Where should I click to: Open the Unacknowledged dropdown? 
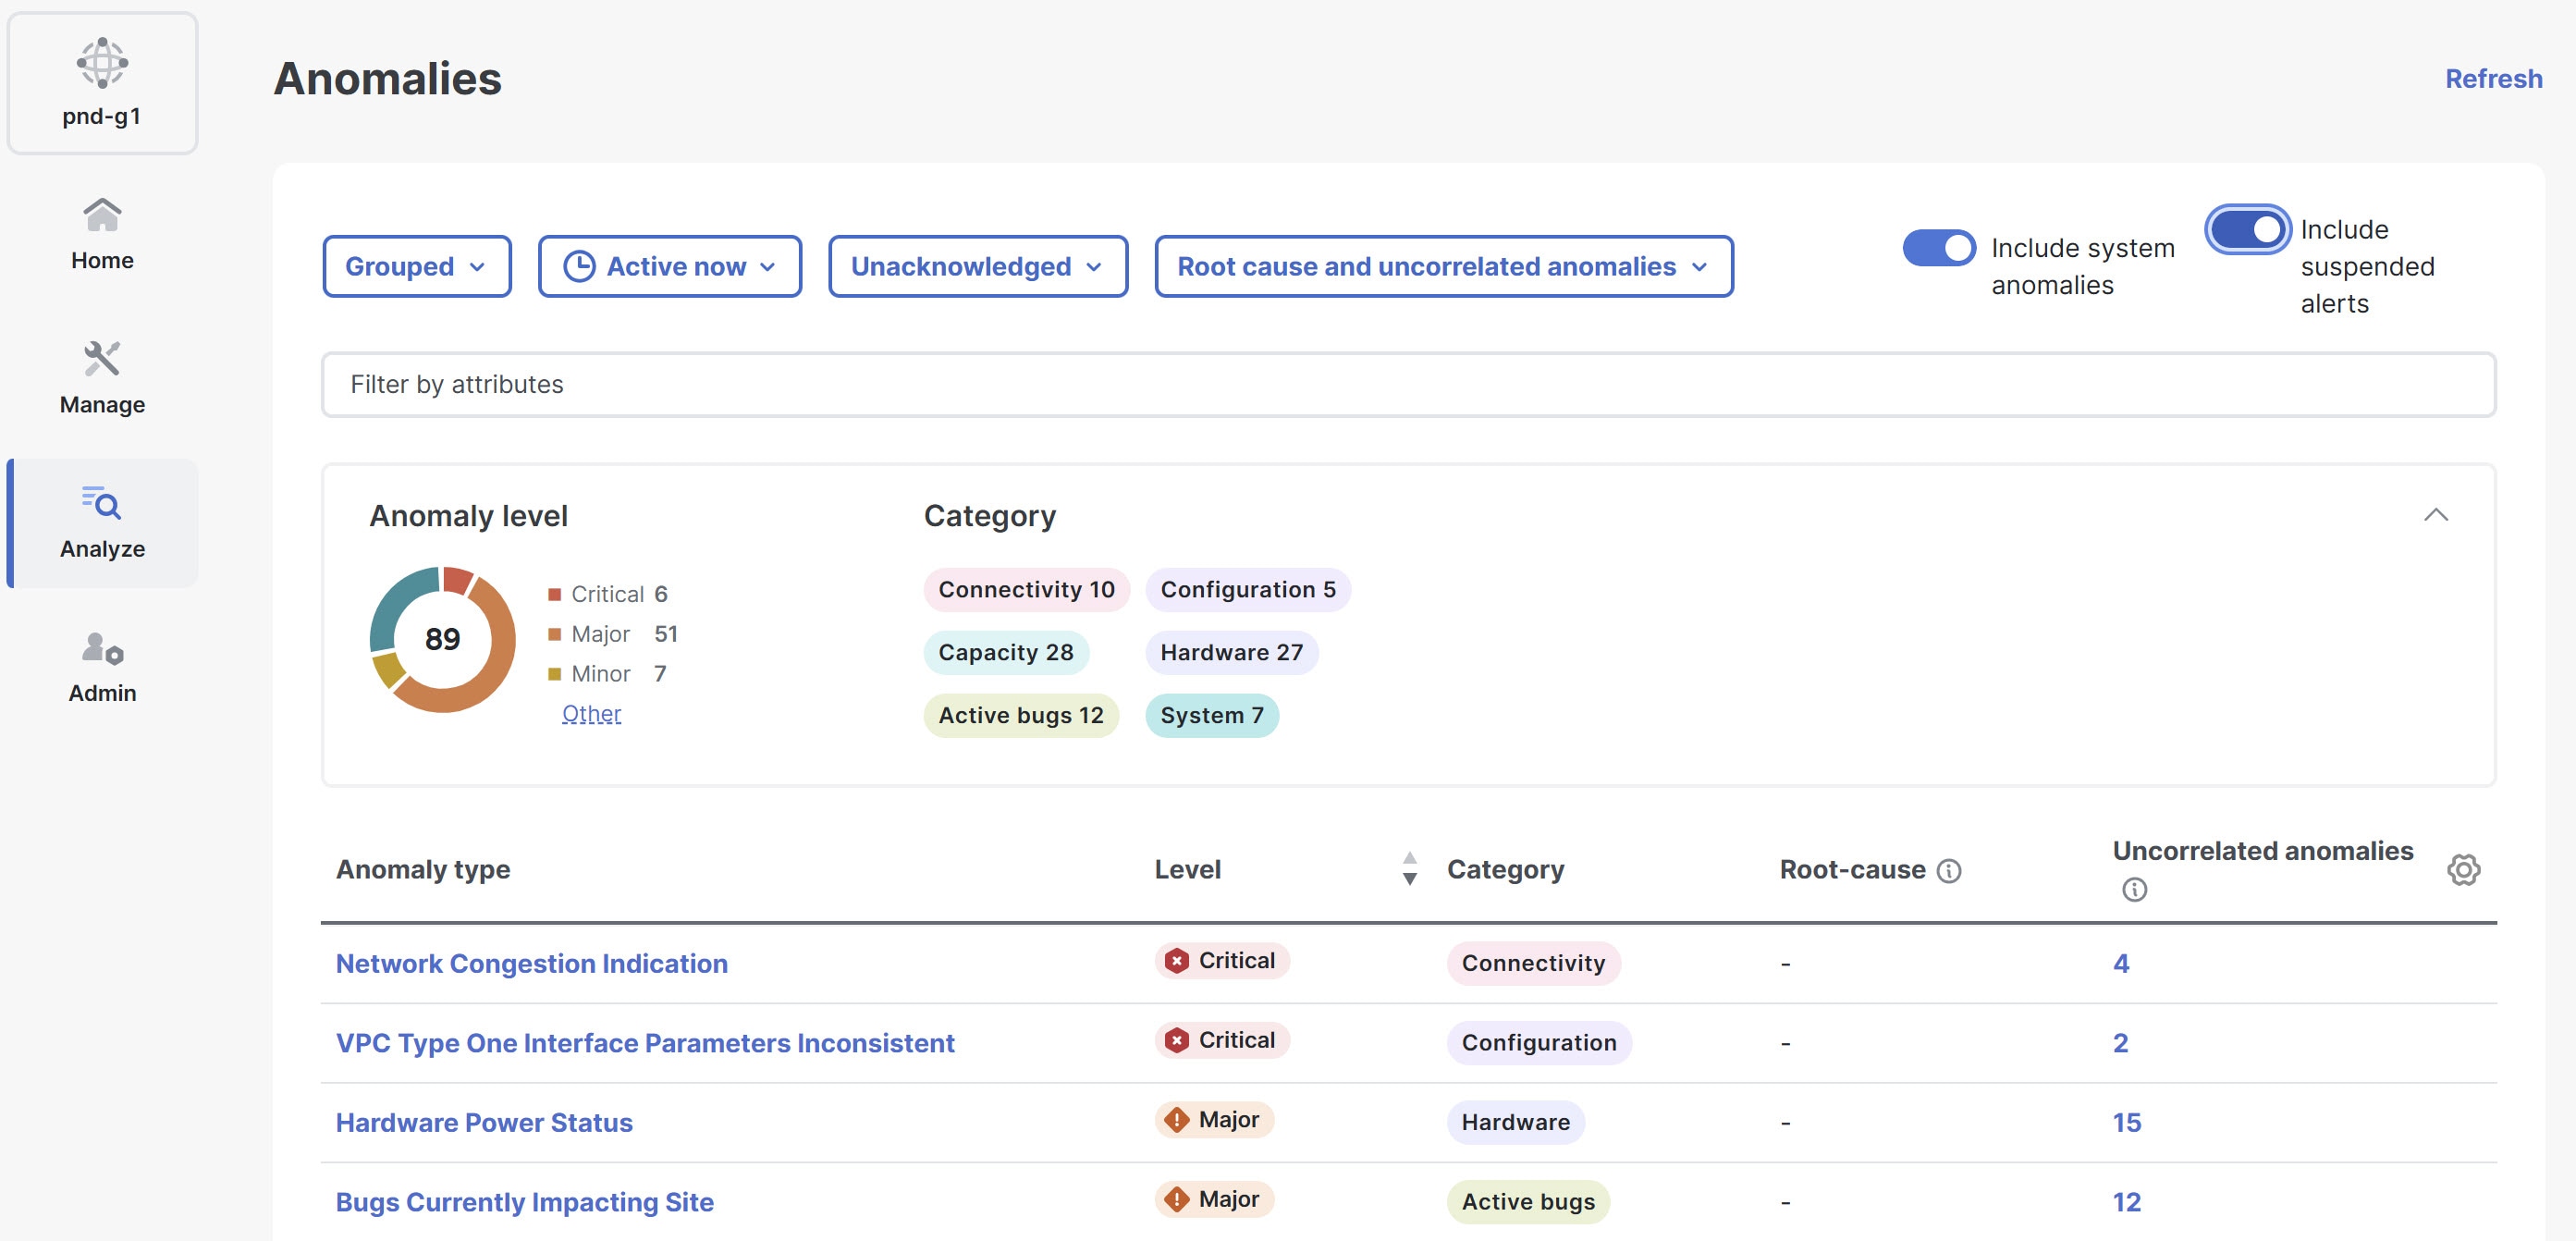pyautogui.click(x=978, y=267)
